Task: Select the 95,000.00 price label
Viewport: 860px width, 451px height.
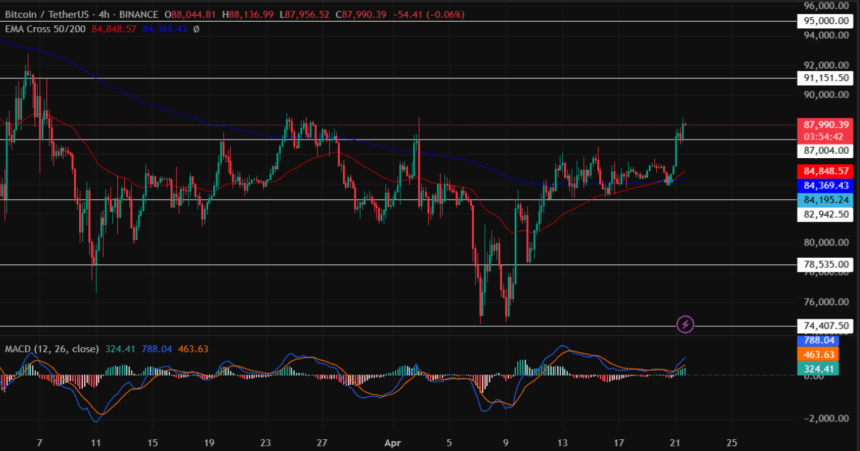Action: 825,21
